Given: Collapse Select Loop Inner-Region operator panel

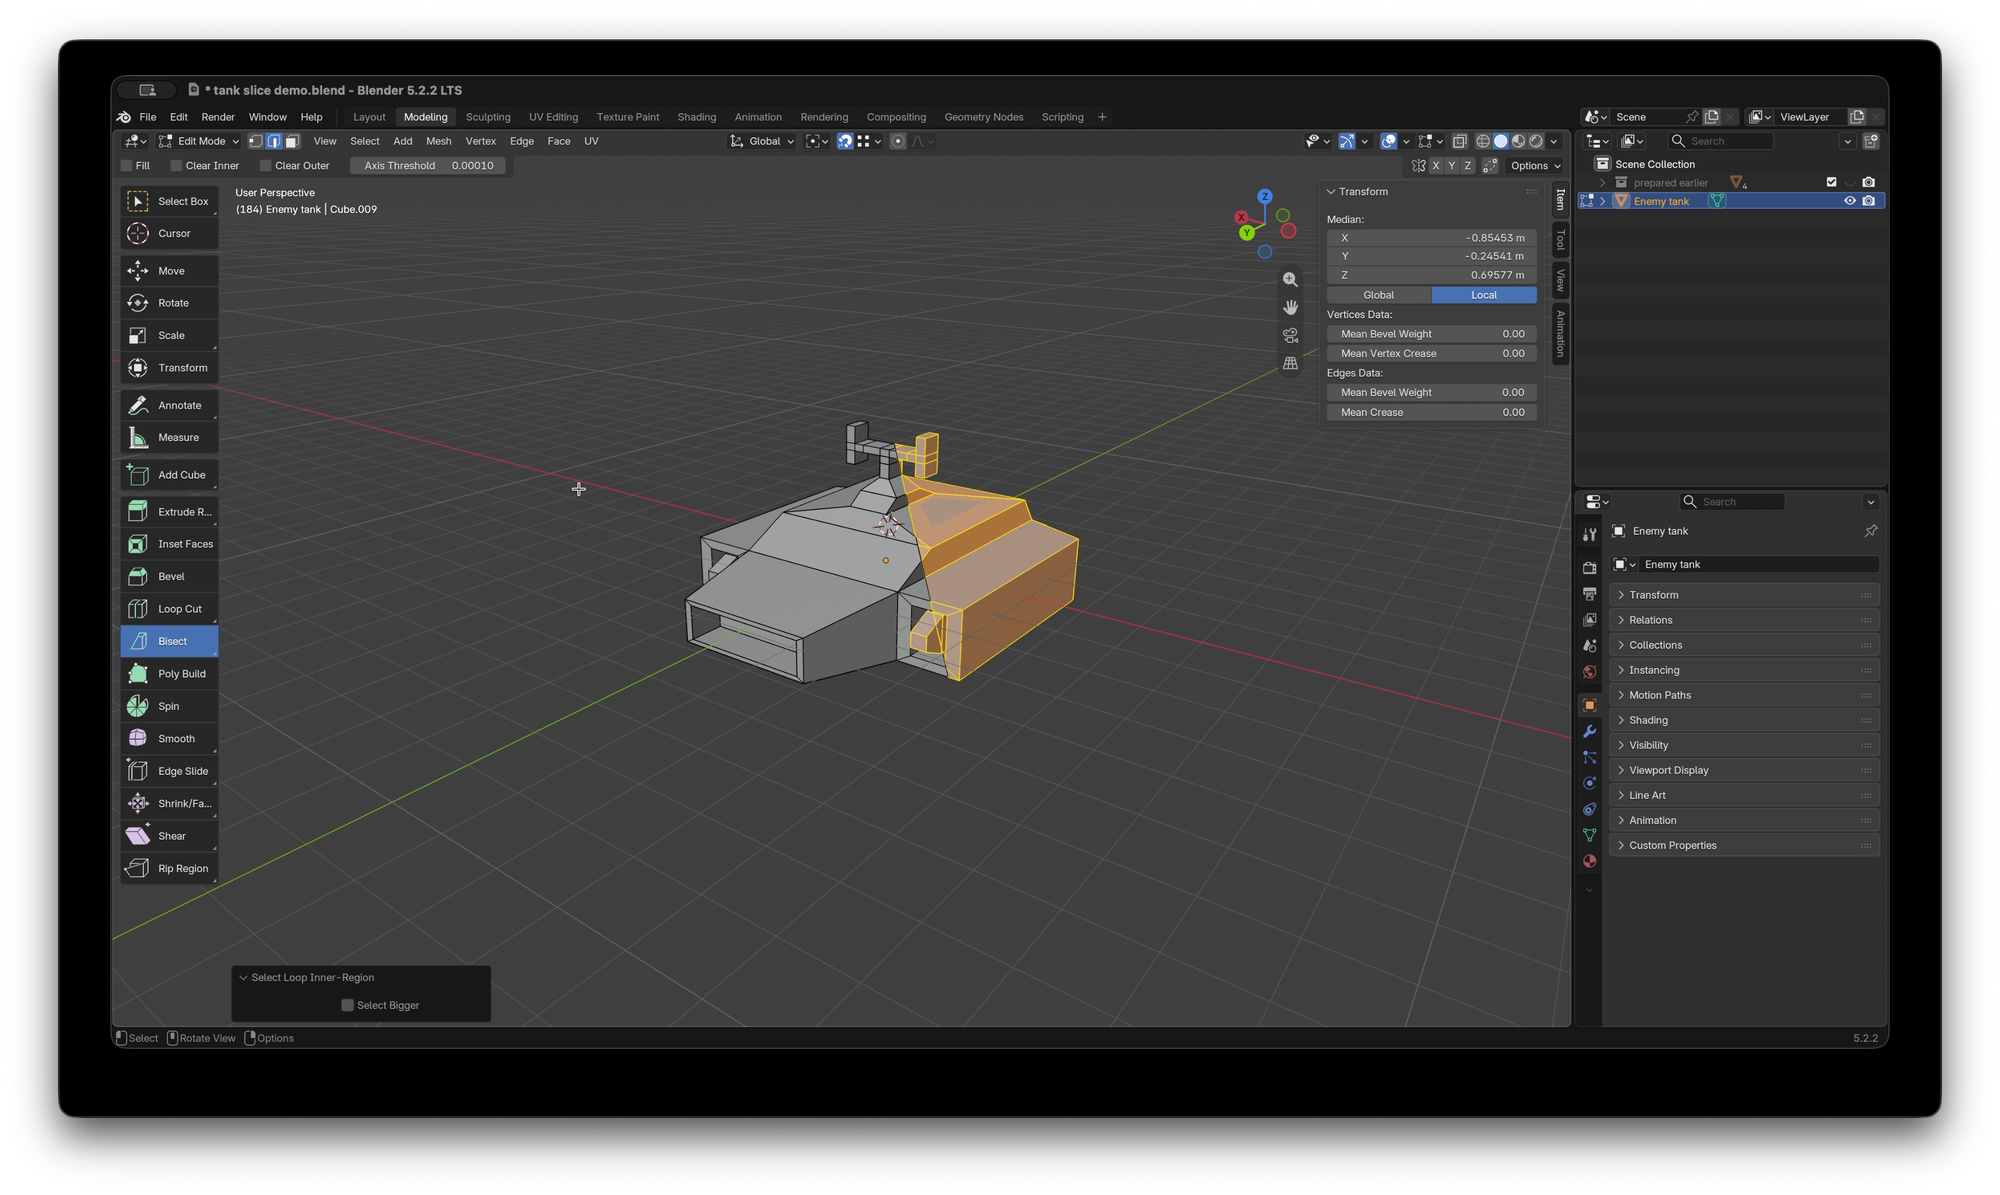Looking at the screenshot, I should coord(243,977).
